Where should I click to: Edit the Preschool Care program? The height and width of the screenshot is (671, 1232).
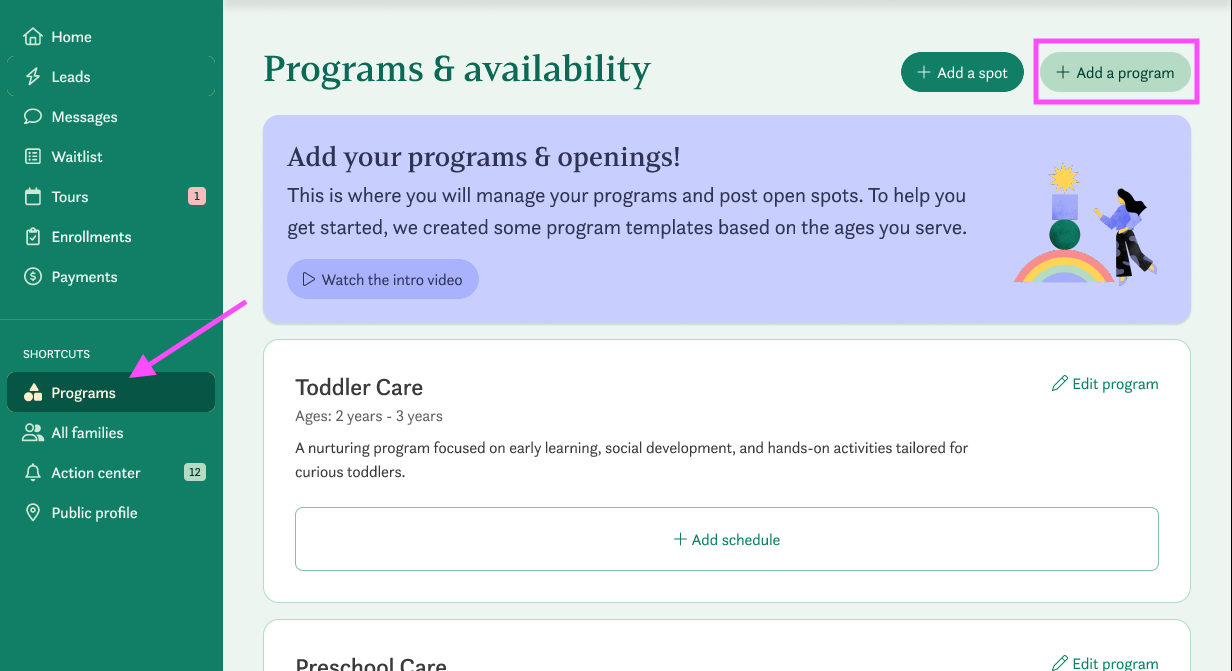(1105, 663)
